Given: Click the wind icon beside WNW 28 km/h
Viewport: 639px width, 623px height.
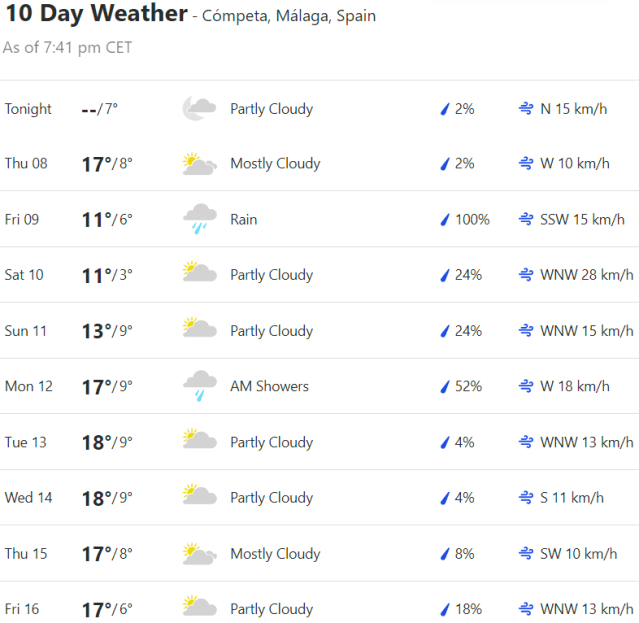Looking at the screenshot, I should coord(525,275).
